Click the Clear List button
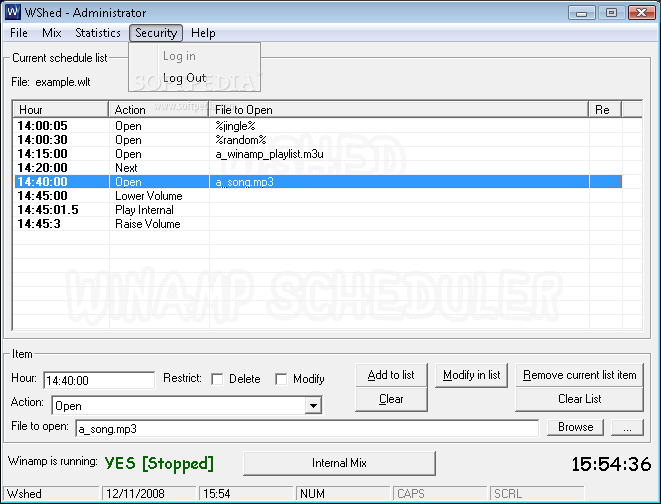This screenshot has height=504, width=661. [580, 399]
